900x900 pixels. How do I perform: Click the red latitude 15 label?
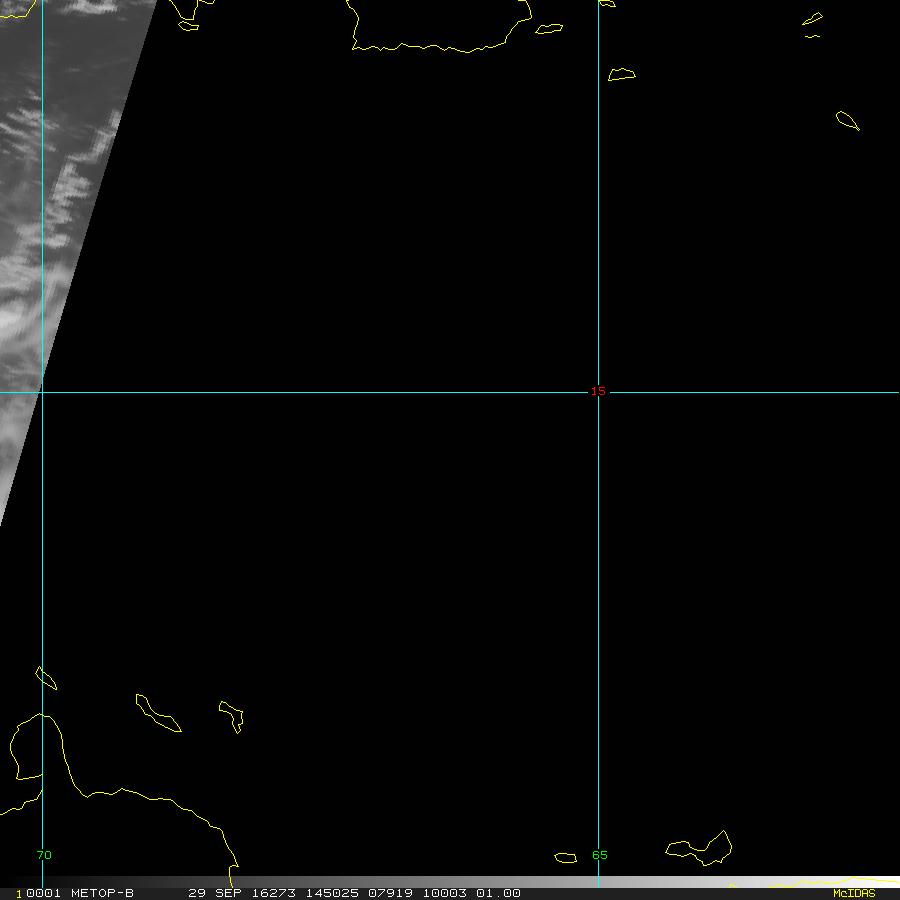(x=598, y=392)
